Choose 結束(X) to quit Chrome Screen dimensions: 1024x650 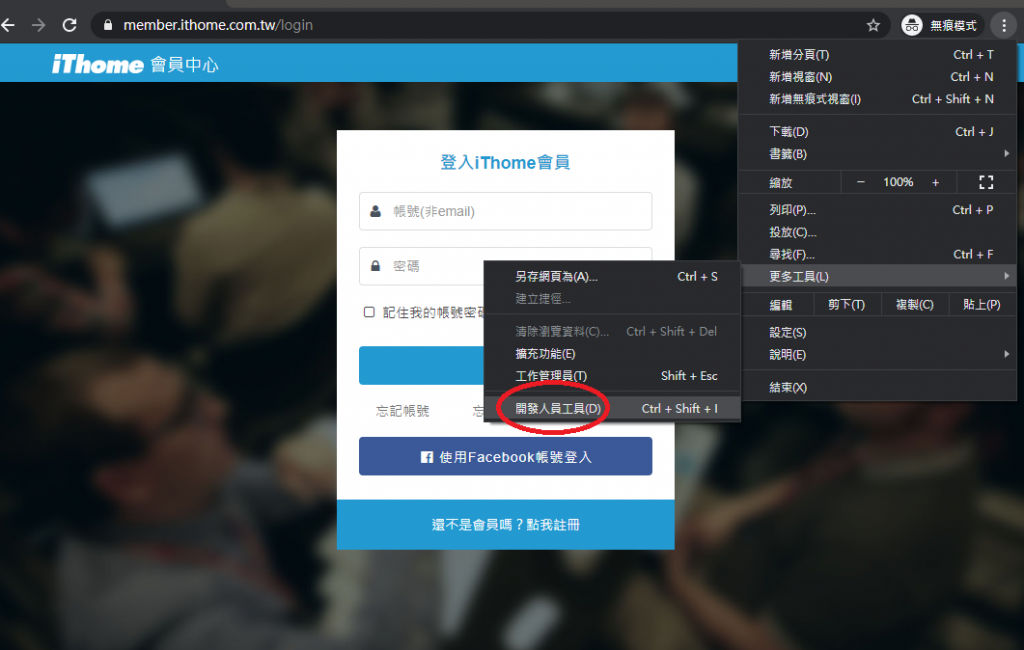click(x=877, y=387)
